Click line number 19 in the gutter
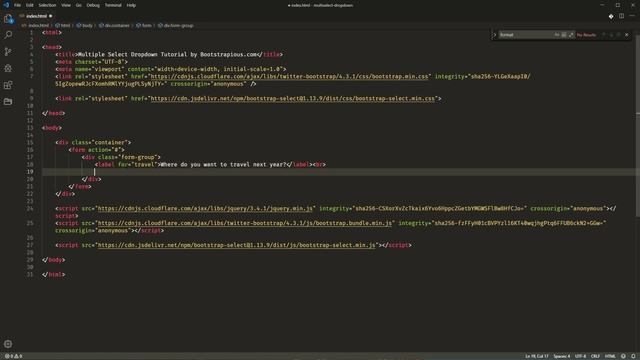Screen dimensions: 640x360 tap(30, 172)
